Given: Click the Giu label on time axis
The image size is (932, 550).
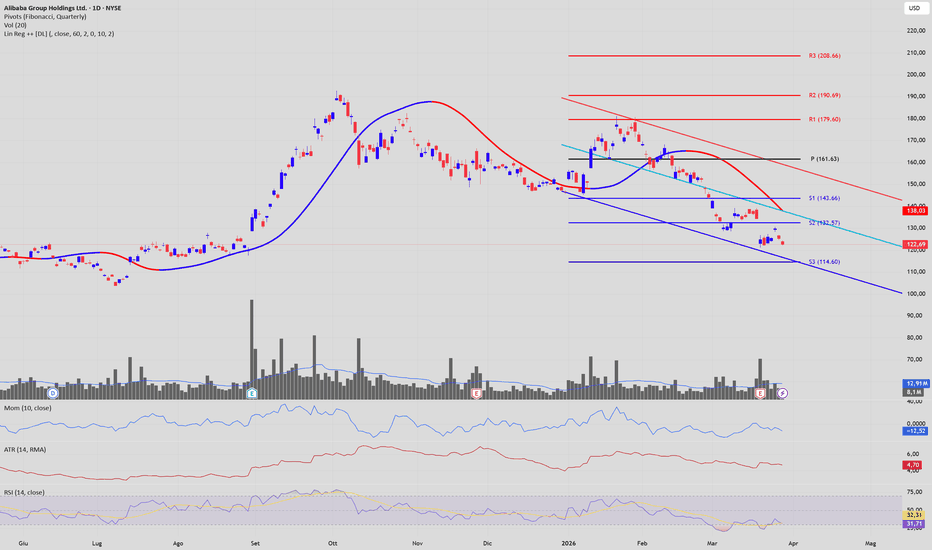Looking at the screenshot, I should click(23, 543).
